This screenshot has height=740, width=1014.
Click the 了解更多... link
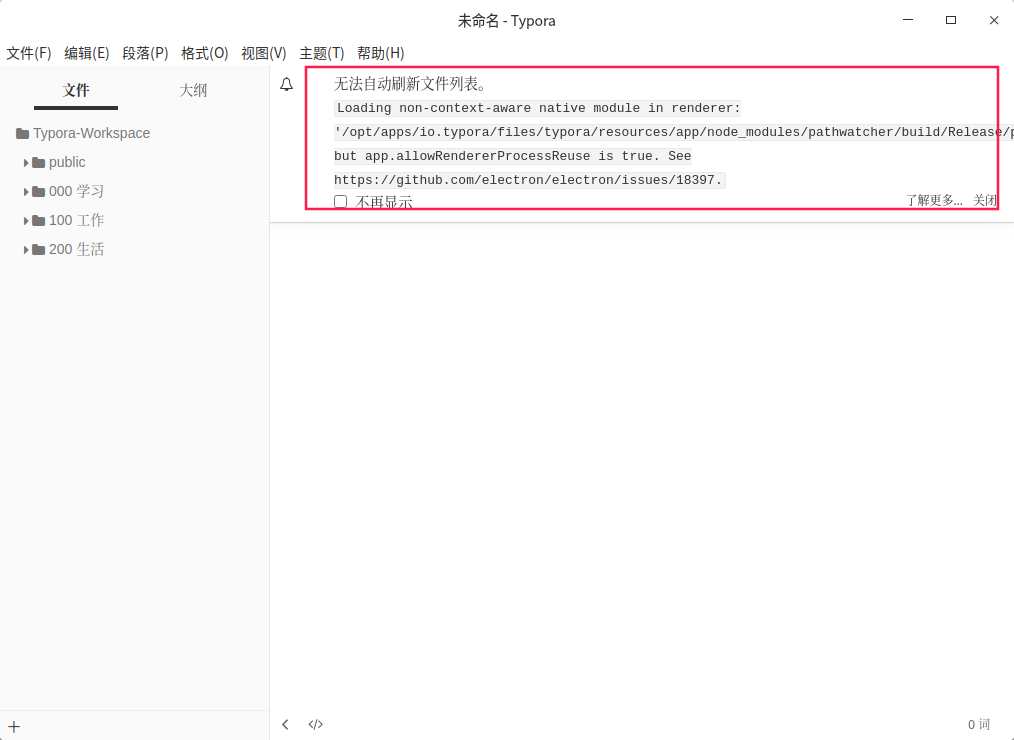pyautogui.click(x=934, y=201)
